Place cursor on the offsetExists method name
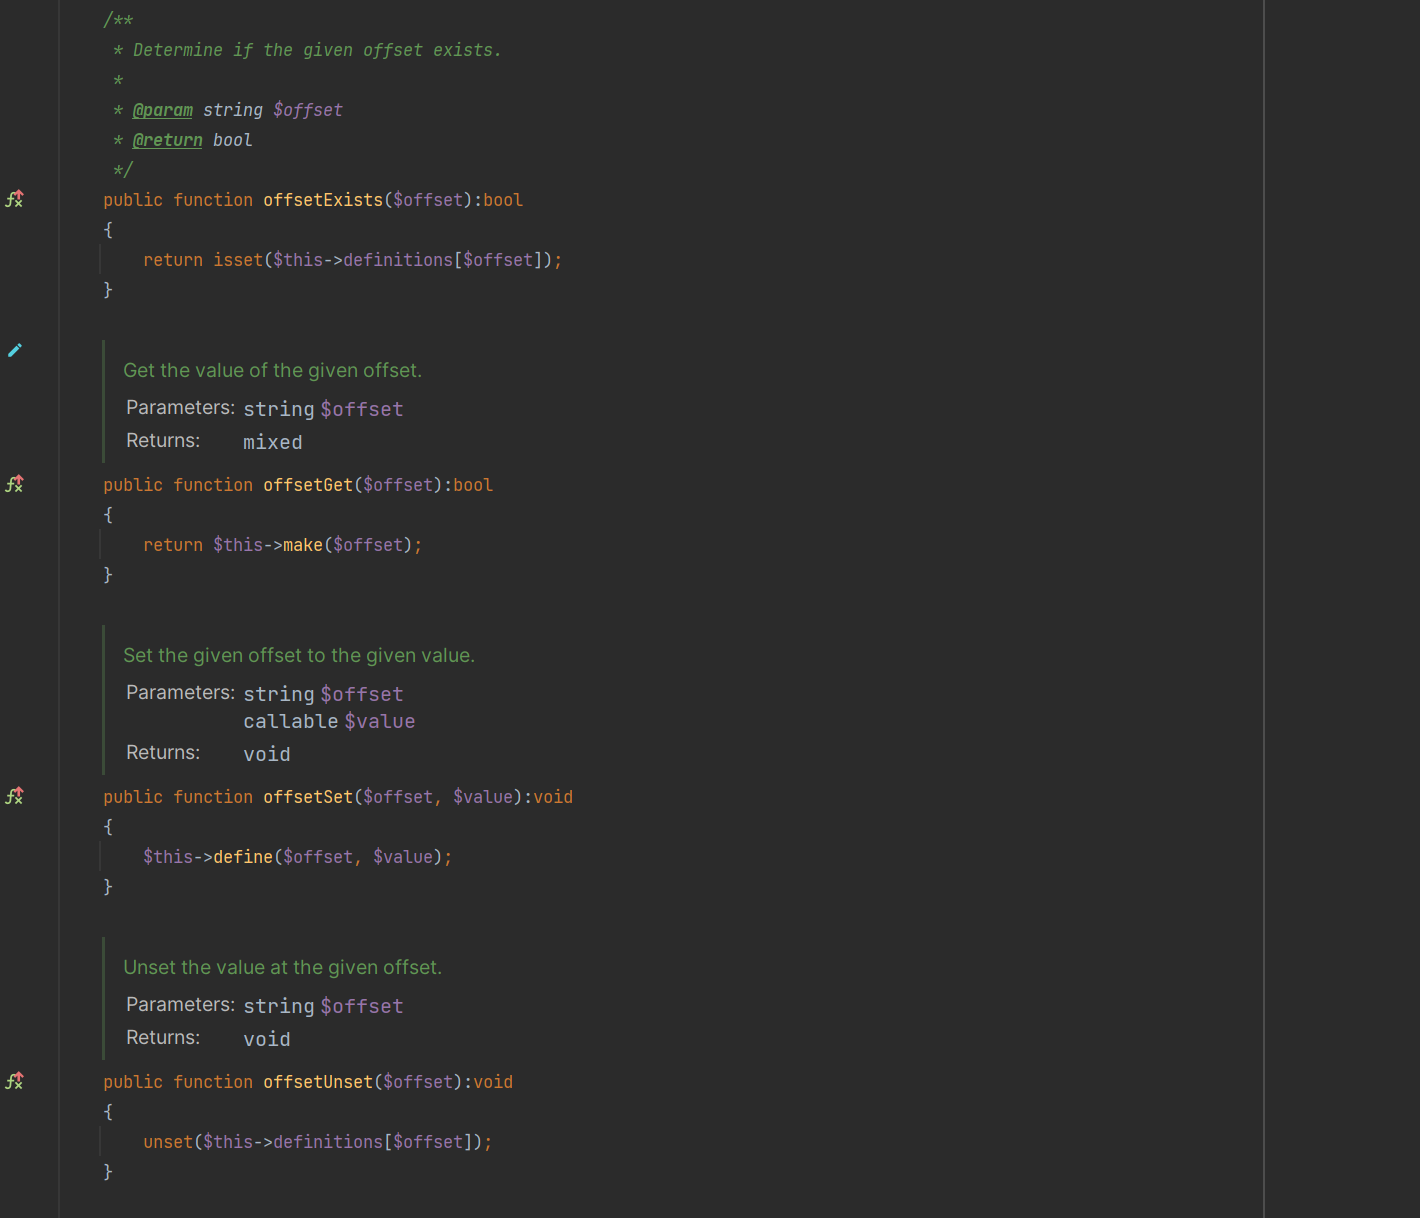1420x1218 pixels. click(322, 199)
